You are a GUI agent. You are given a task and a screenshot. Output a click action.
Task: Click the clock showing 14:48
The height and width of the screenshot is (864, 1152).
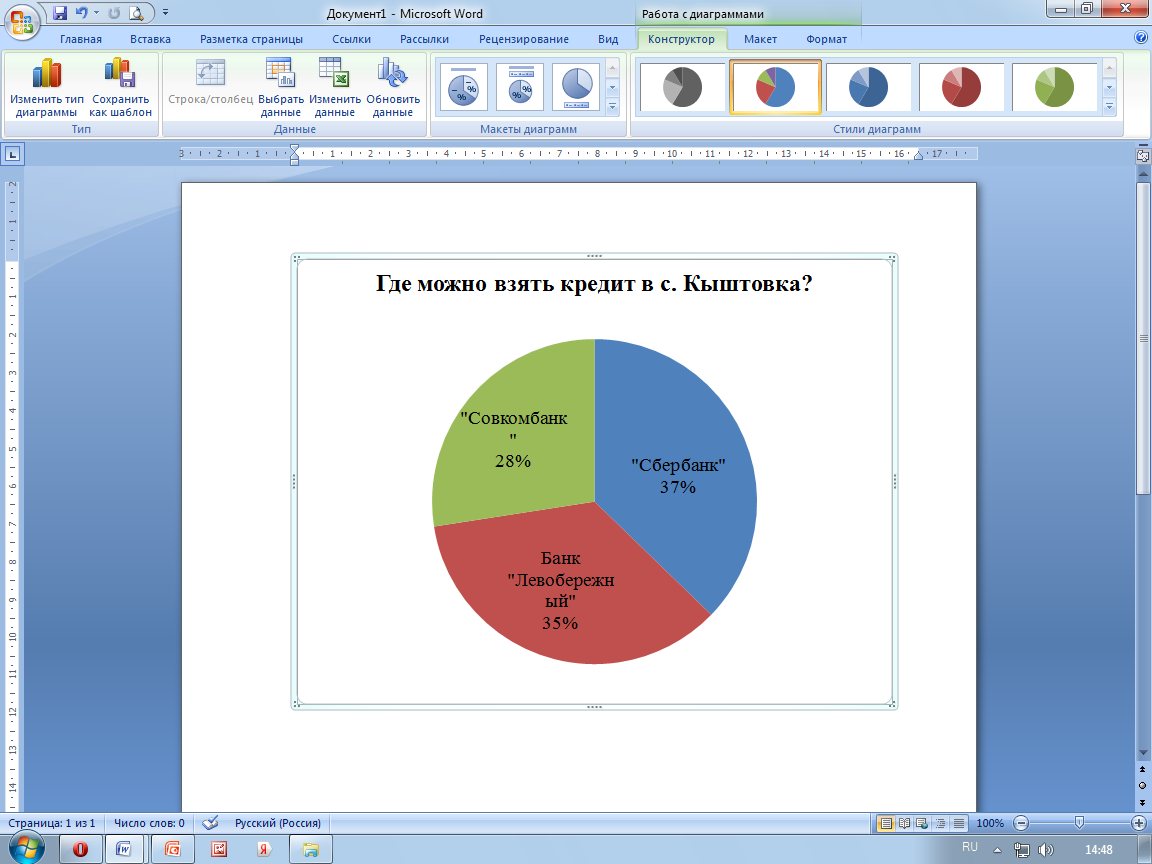tap(1098, 850)
